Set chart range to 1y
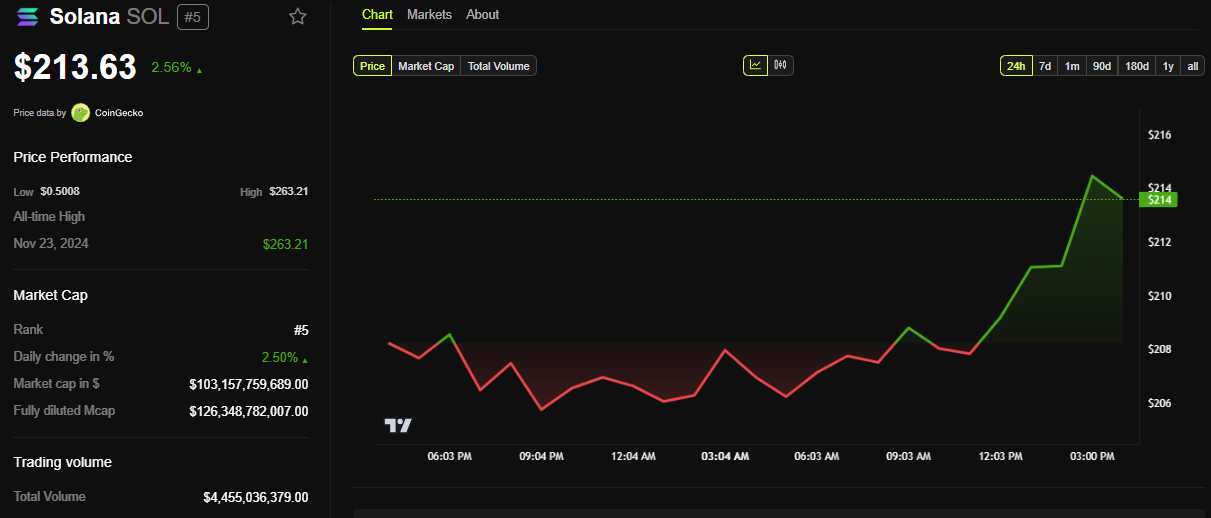1211x518 pixels. [1168, 66]
